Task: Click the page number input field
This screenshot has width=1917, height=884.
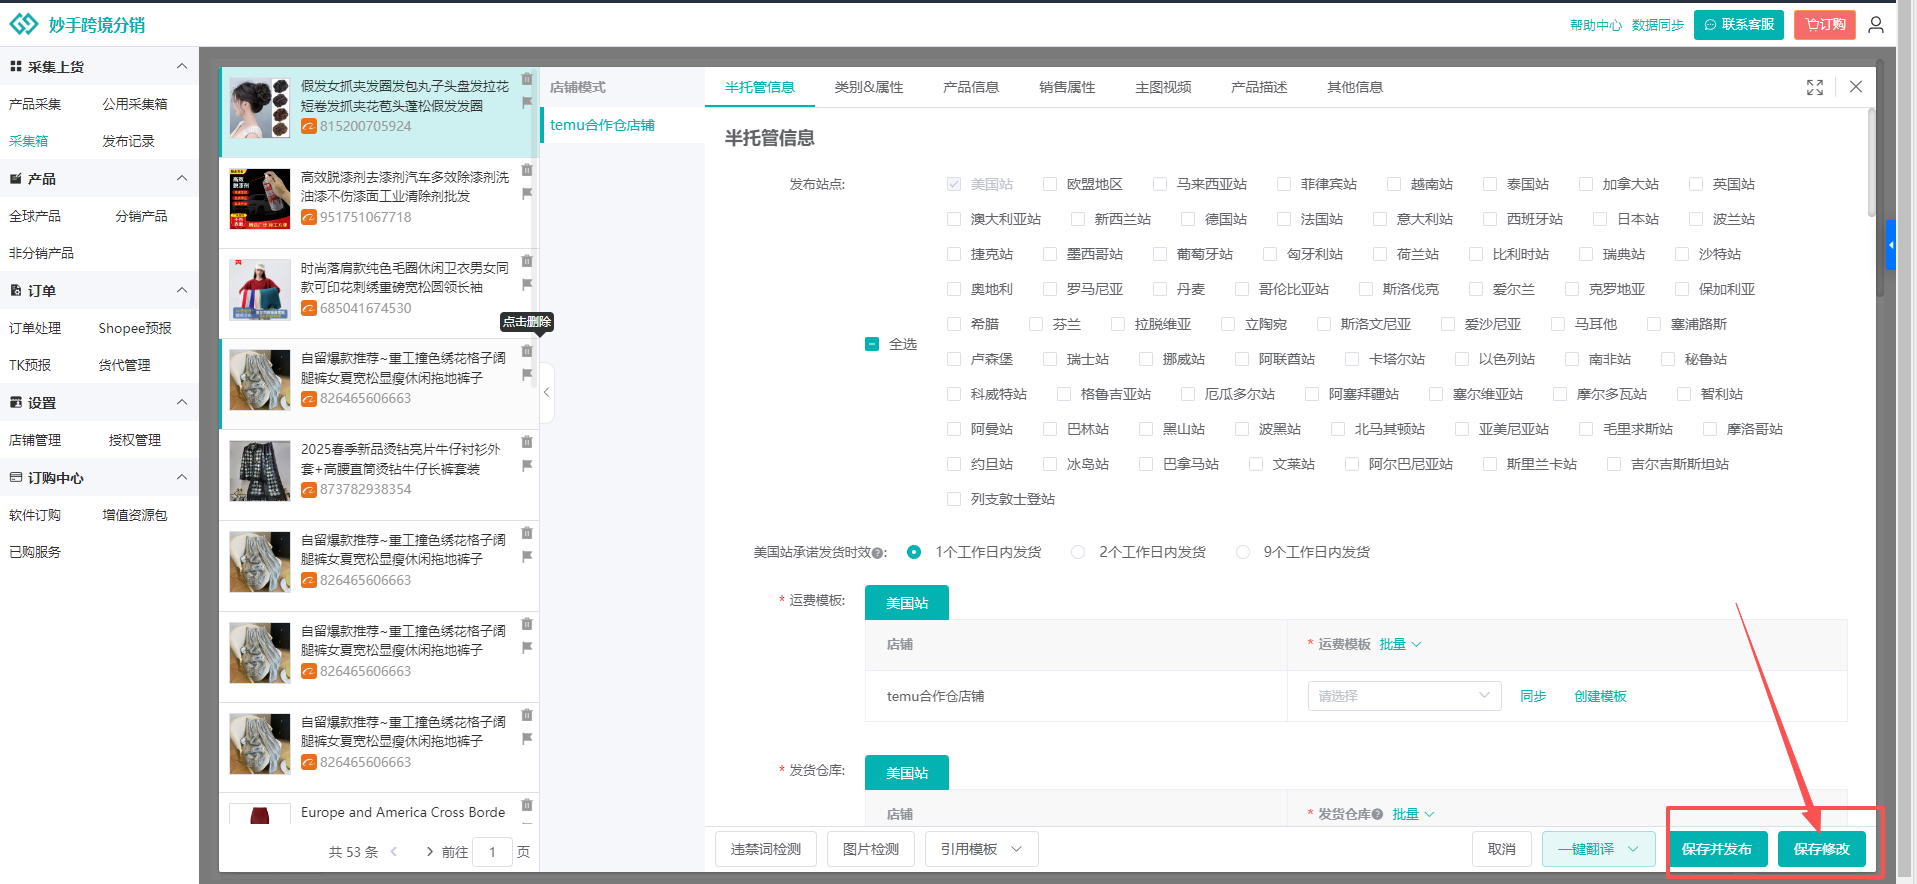Action: [492, 852]
